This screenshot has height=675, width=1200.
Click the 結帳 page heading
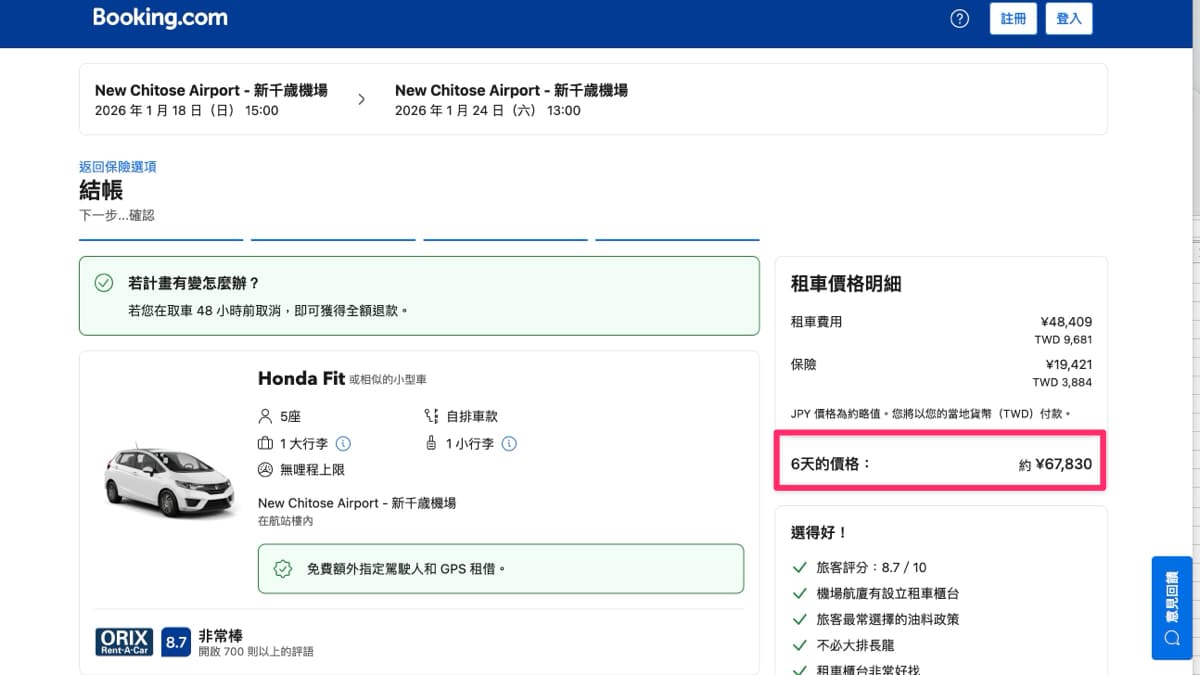pyautogui.click(x=101, y=190)
